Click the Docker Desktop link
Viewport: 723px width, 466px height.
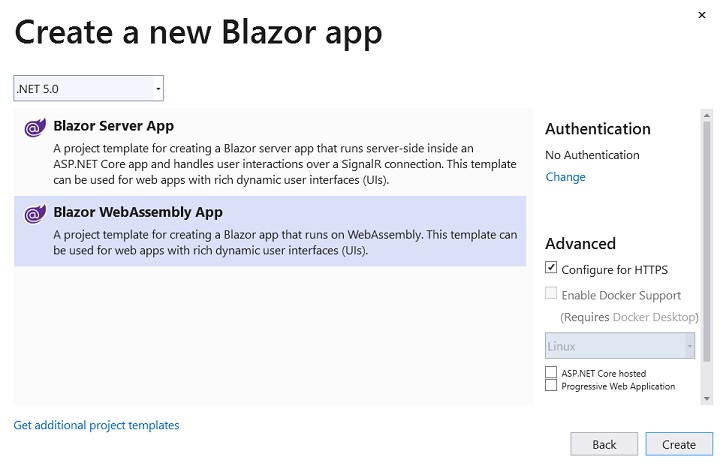[653, 317]
